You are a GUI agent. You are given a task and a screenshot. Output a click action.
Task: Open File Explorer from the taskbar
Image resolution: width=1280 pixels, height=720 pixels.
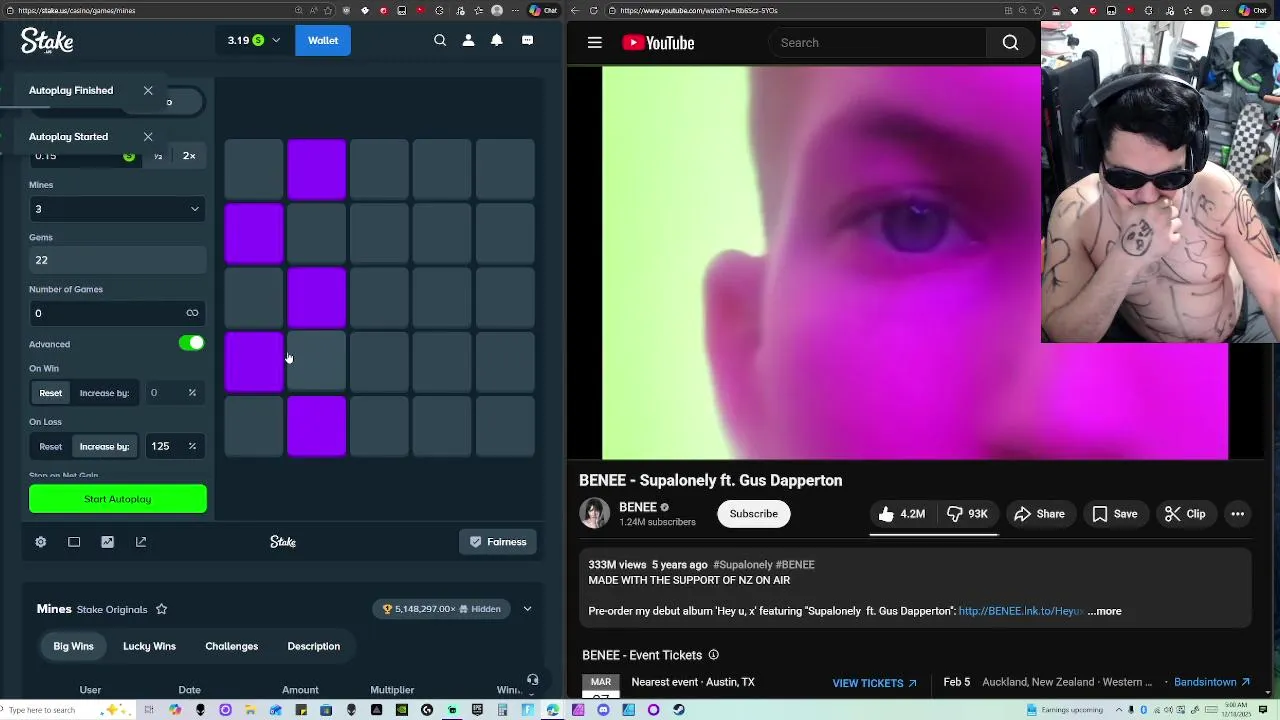(x=250, y=710)
